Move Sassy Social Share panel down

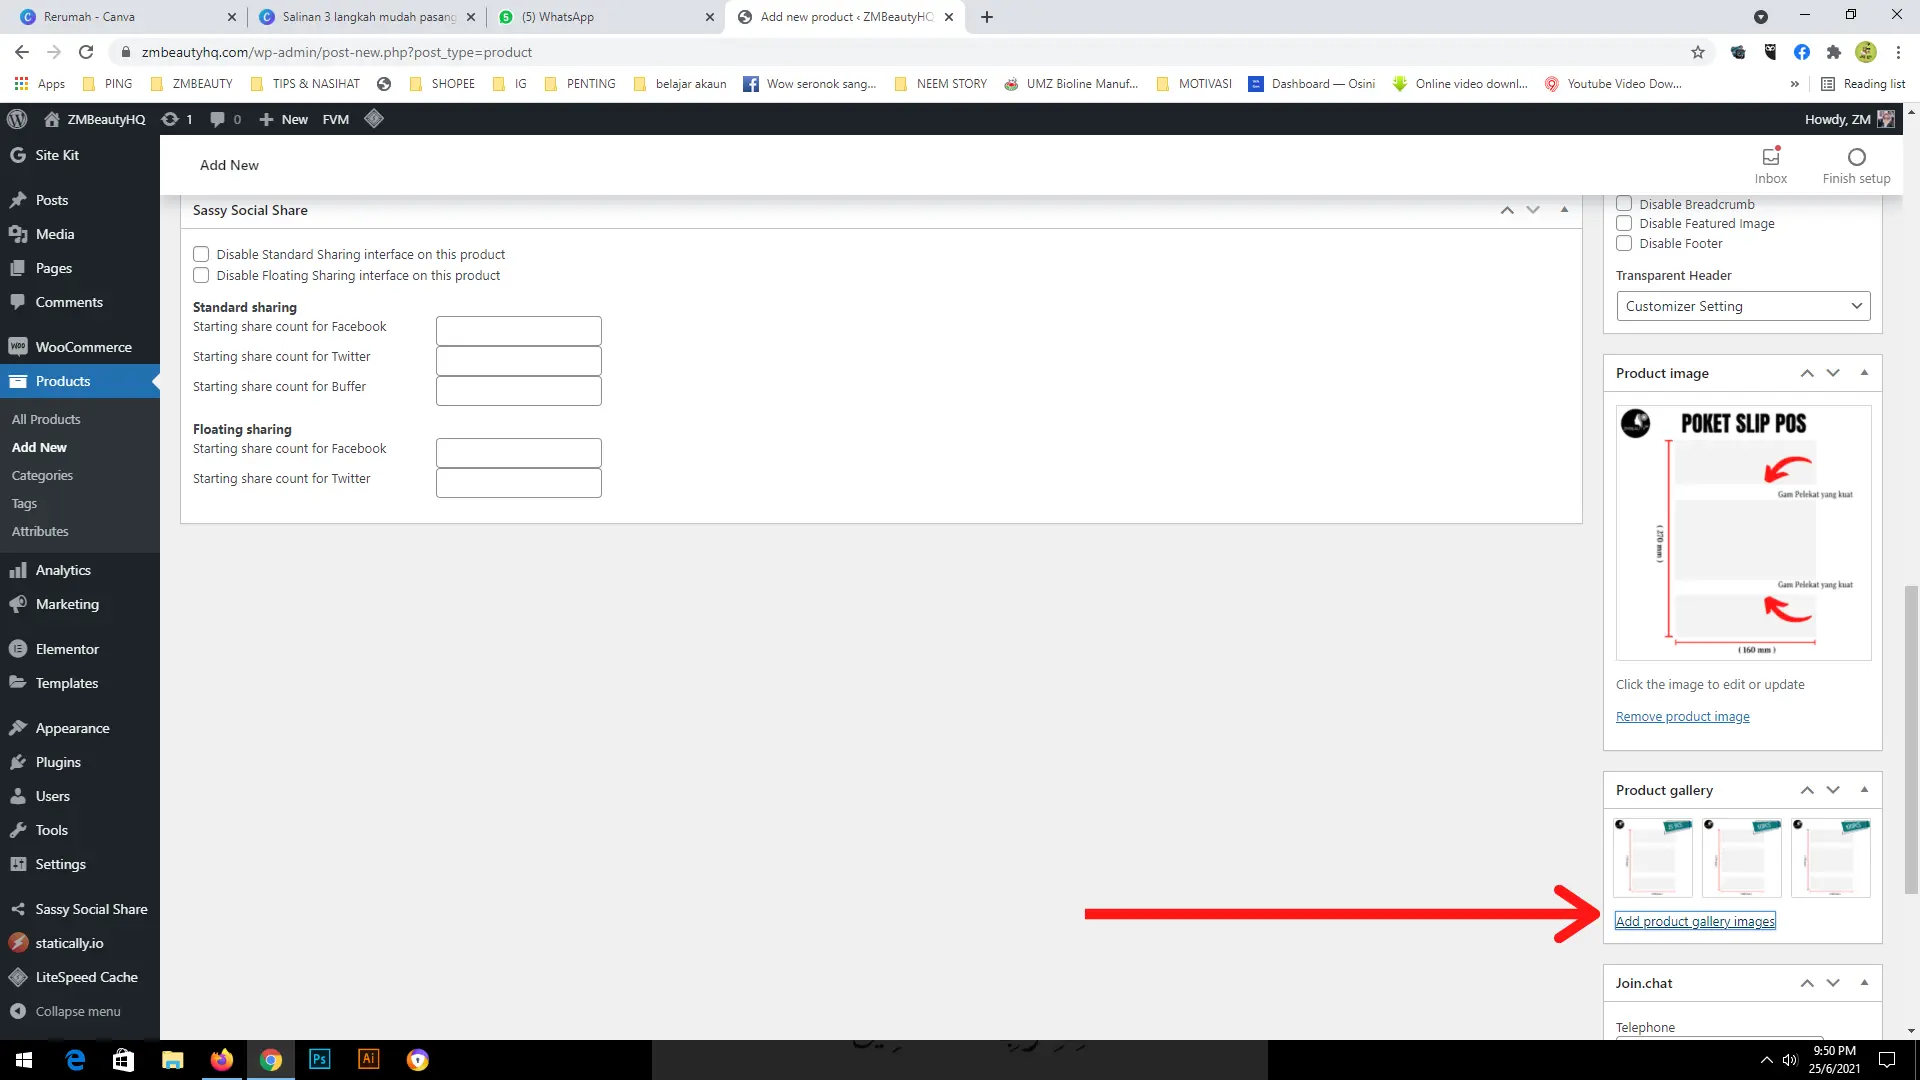click(x=1533, y=210)
